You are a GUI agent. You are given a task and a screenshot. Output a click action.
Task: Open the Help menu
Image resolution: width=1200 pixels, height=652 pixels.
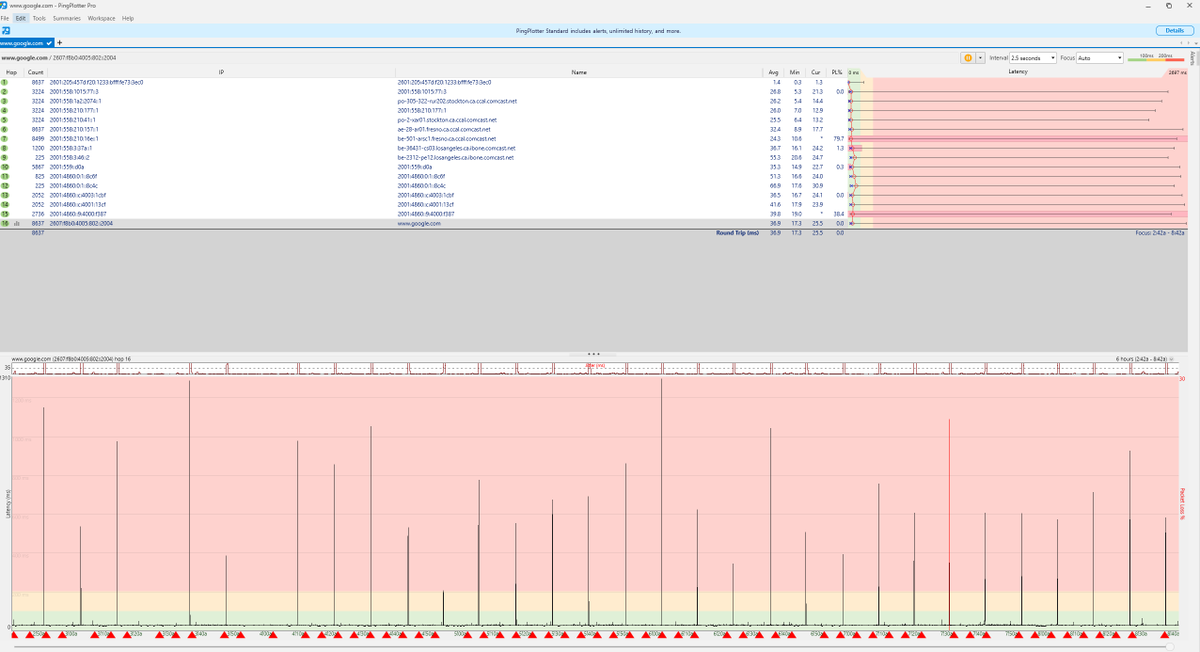pyautogui.click(x=128, y=18)
